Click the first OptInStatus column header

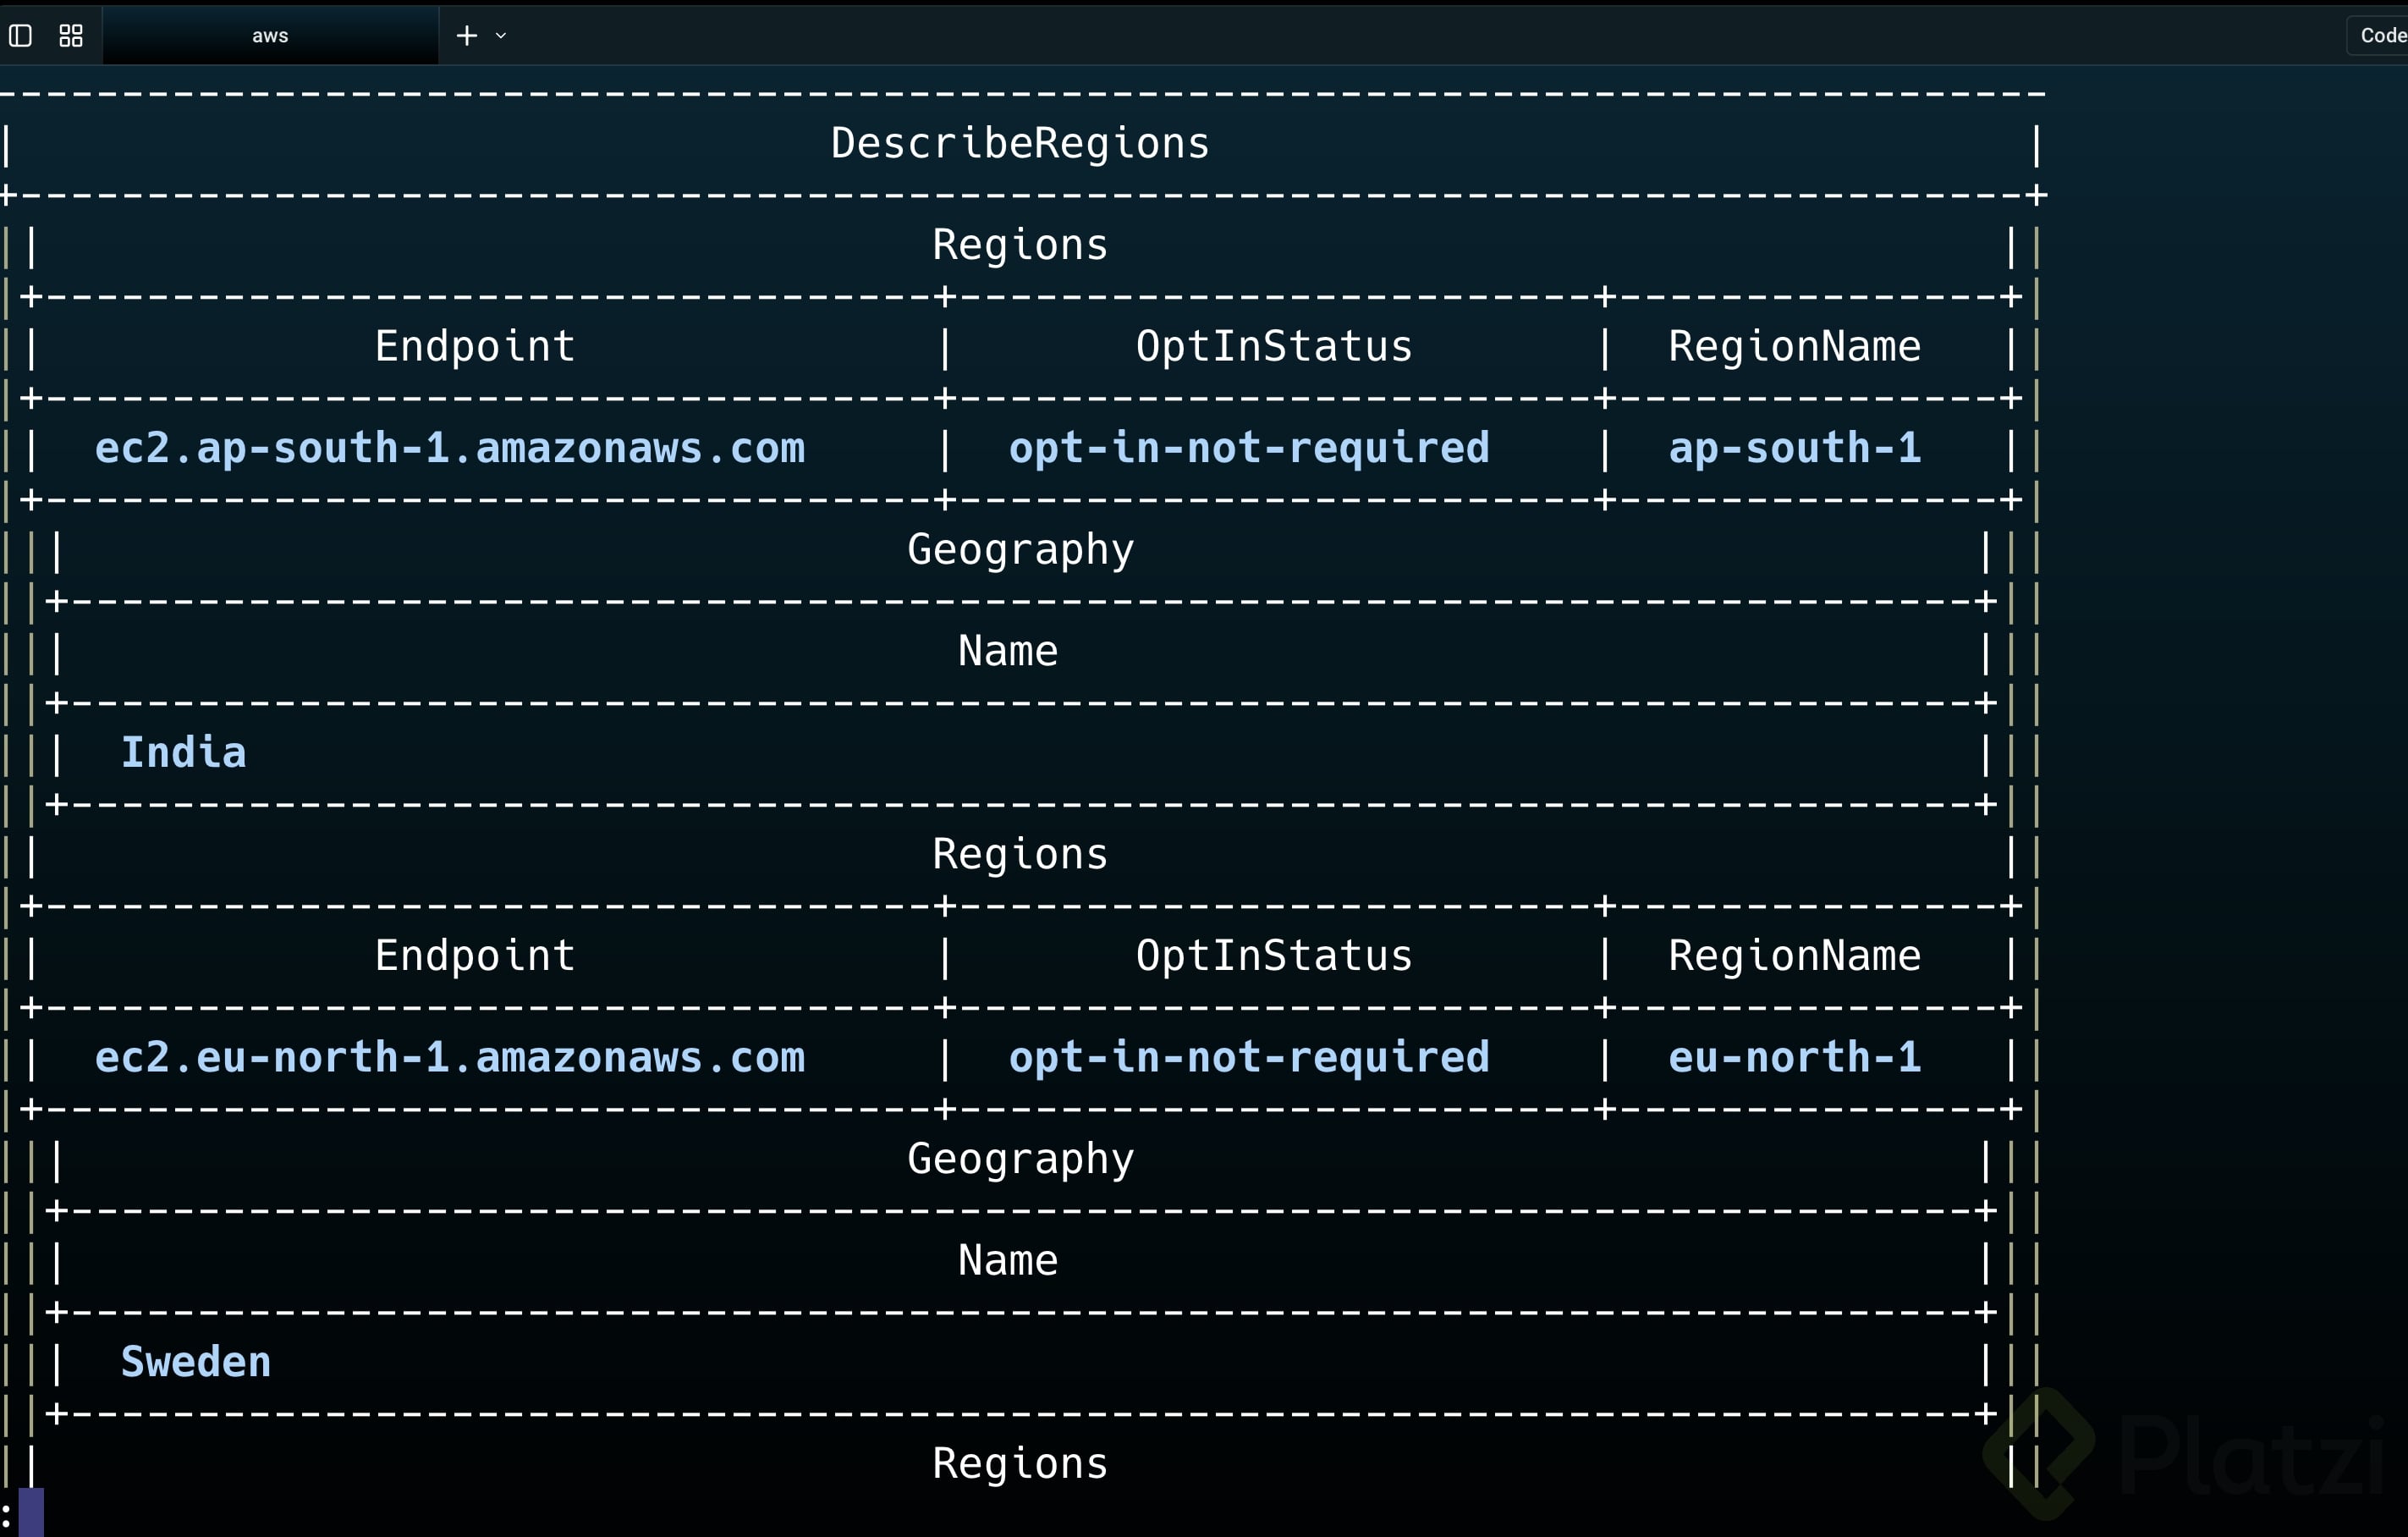[1273, 347]
